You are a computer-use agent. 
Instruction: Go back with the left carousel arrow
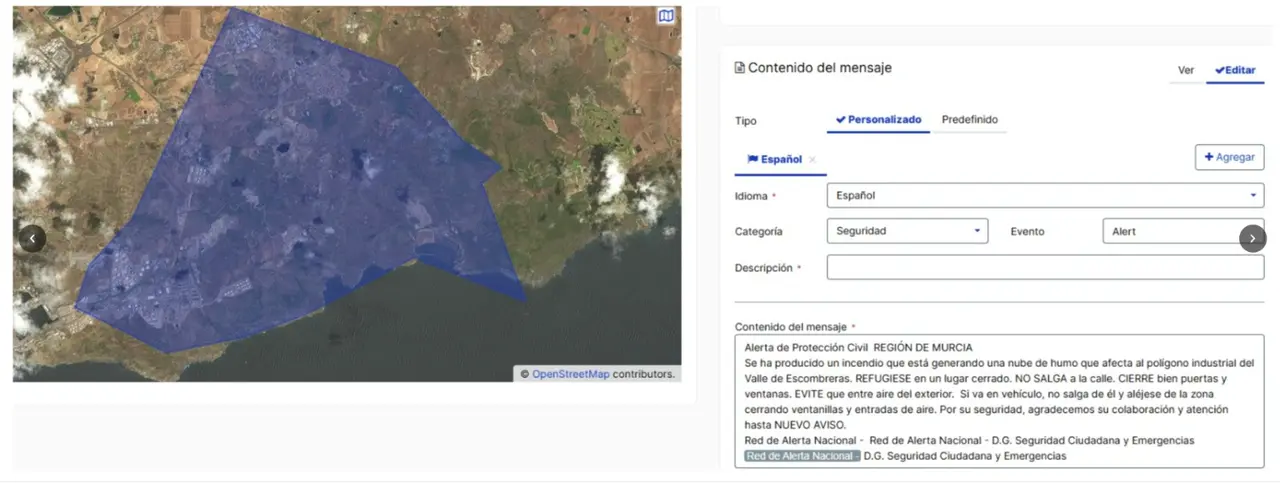click(33, 239)
